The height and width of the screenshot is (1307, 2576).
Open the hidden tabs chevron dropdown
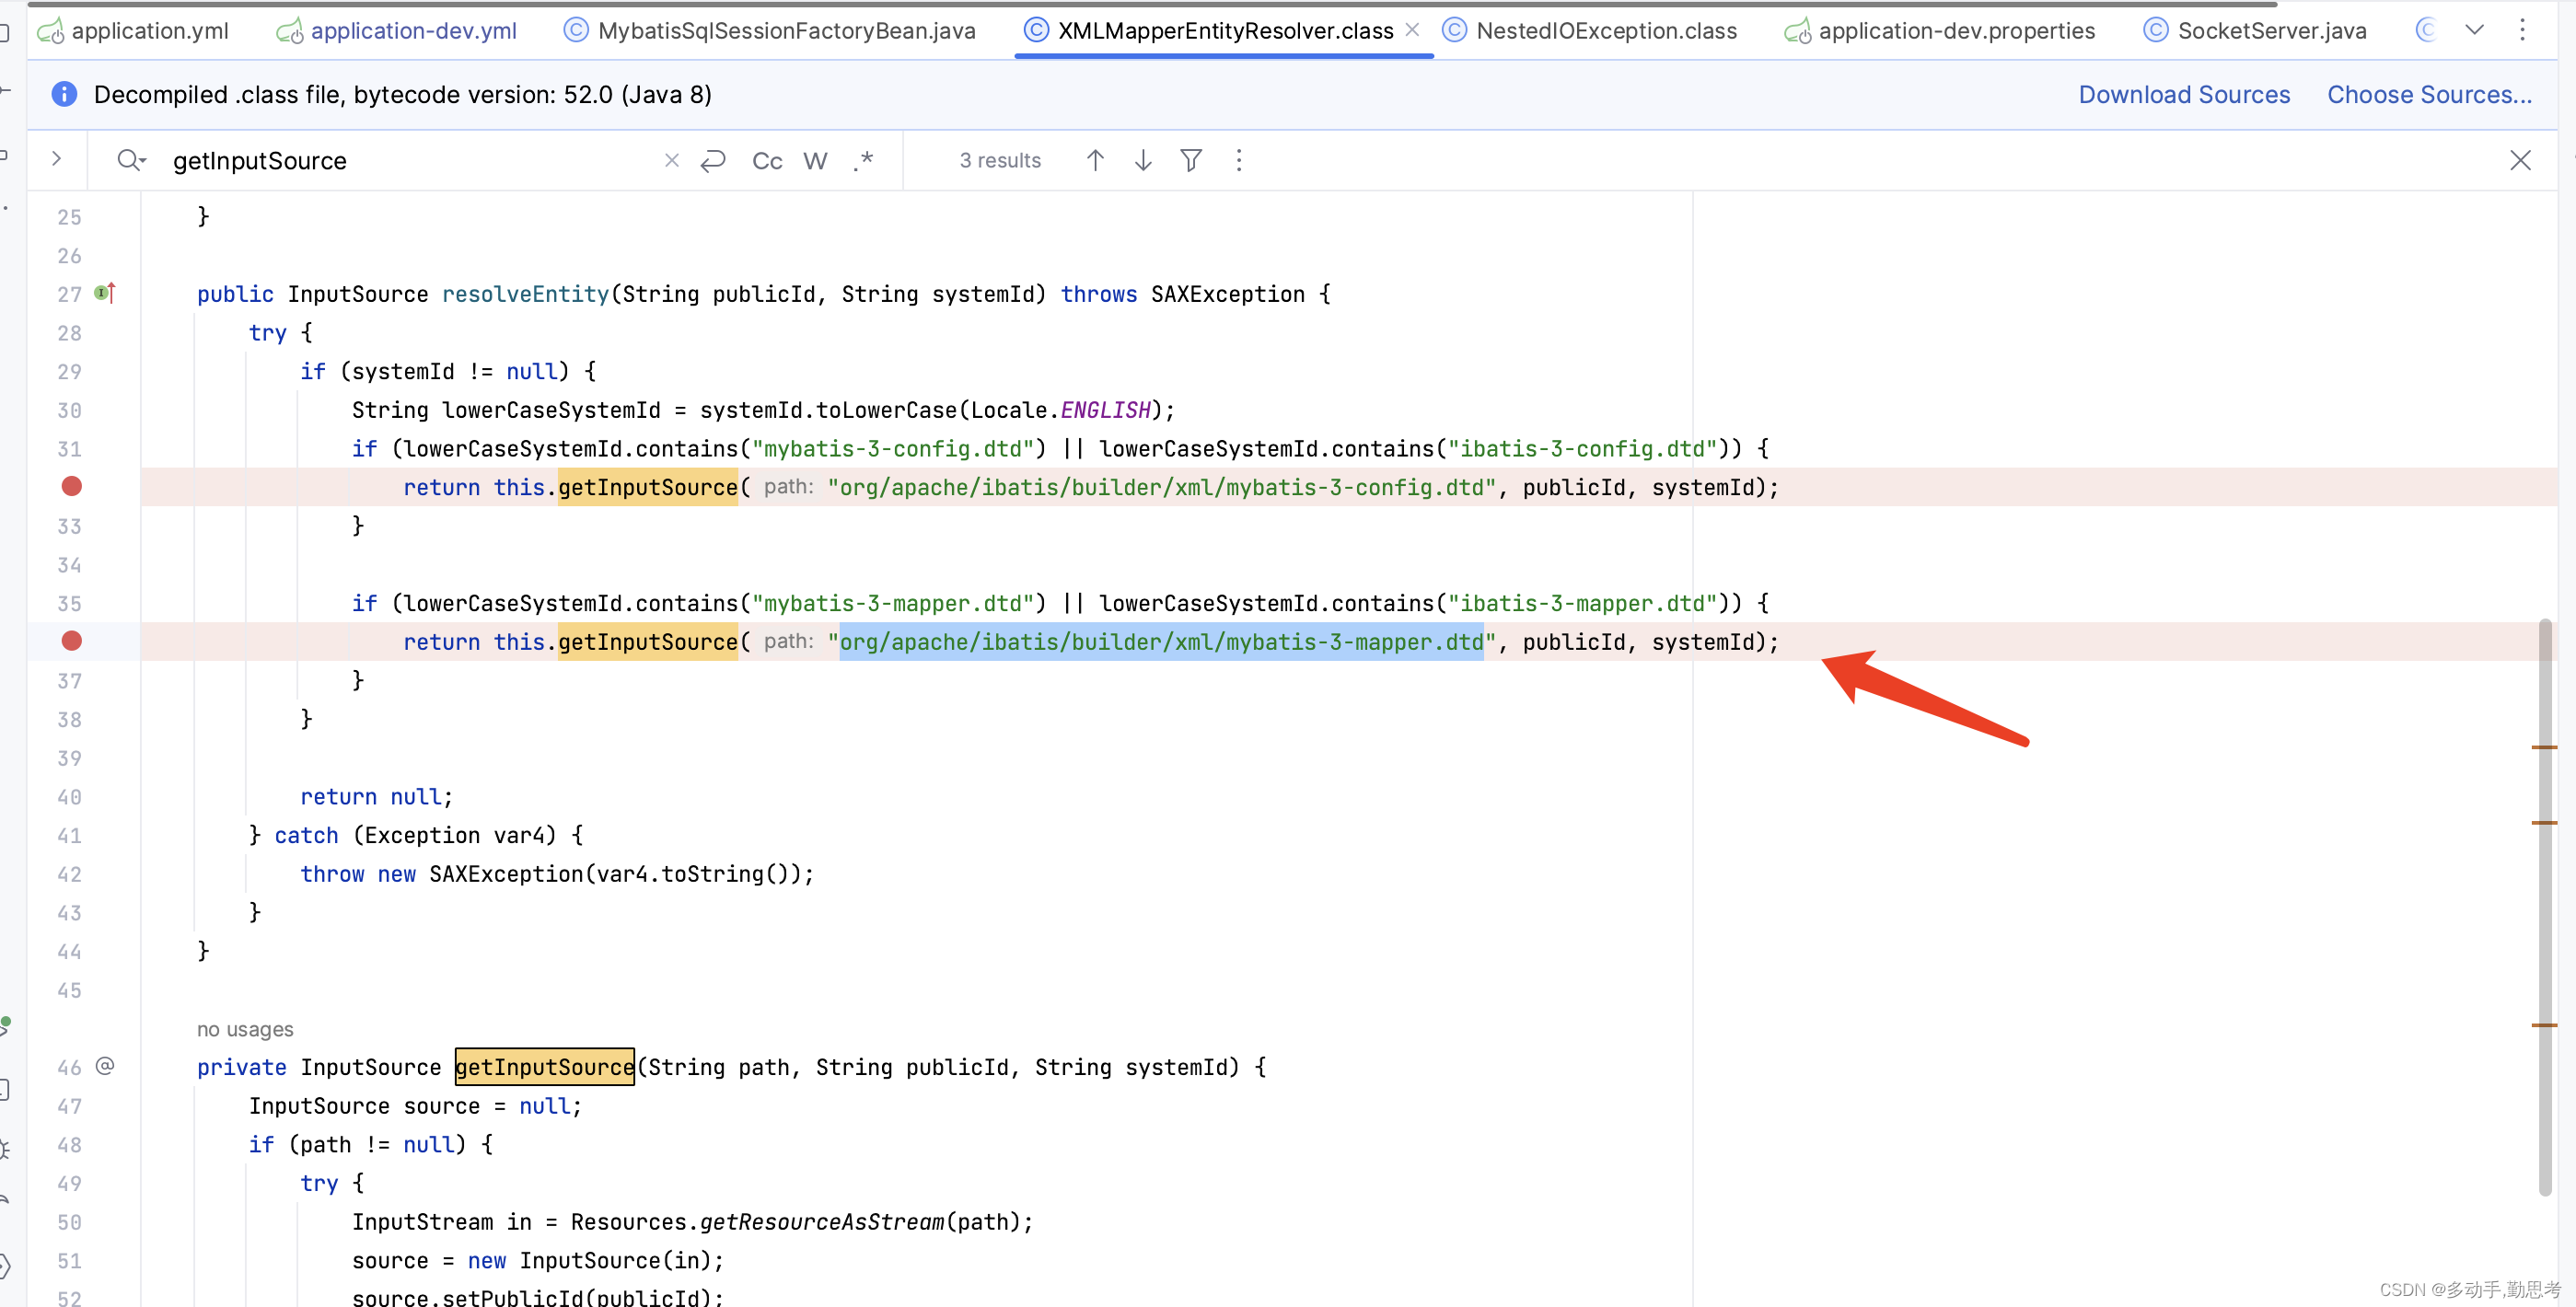pyautogui.click(x=2475, y=30)
